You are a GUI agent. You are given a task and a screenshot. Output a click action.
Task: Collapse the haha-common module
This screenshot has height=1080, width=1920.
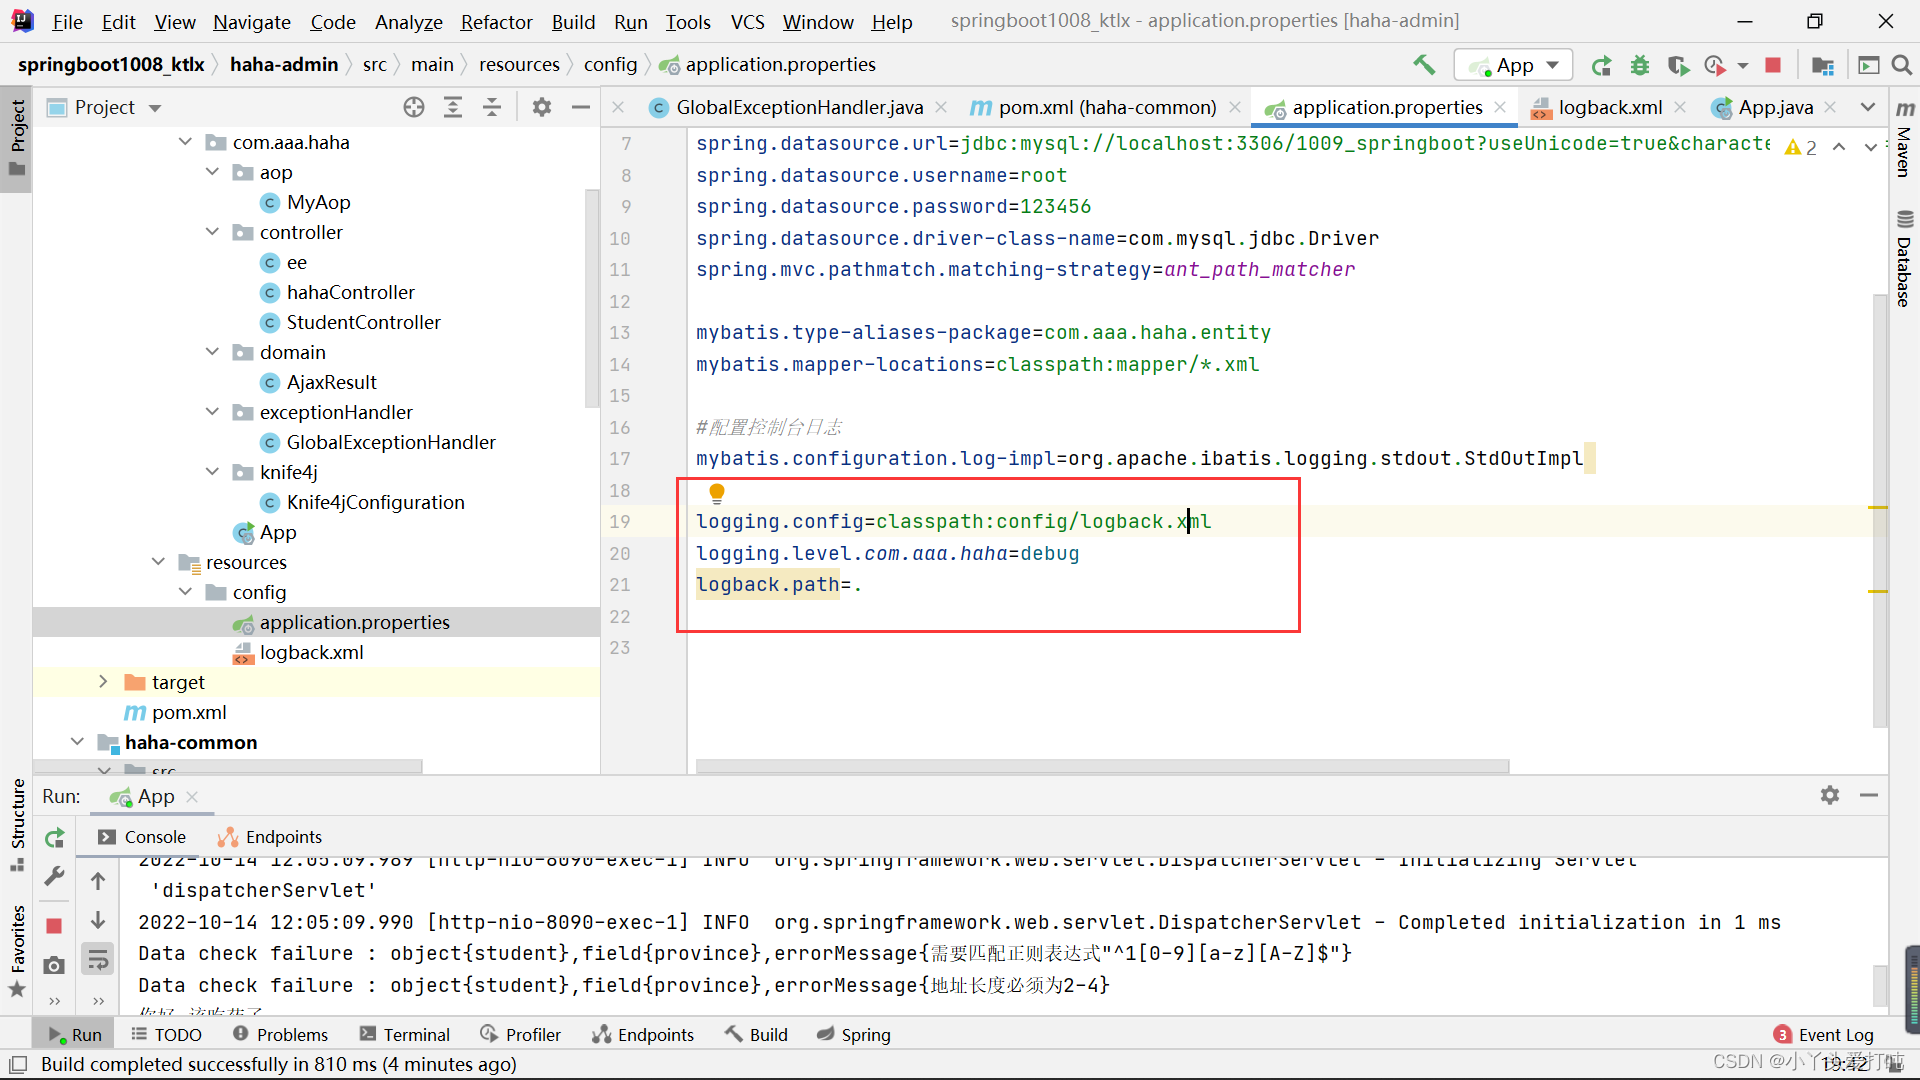coord(78,742)
